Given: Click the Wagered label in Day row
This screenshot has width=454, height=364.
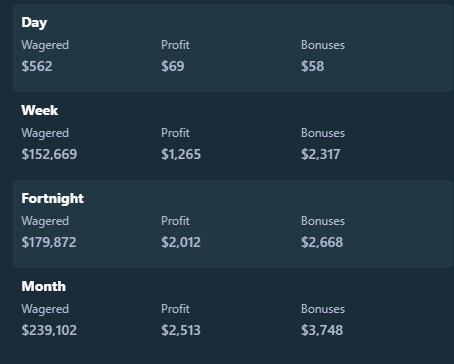Looking at the screenshot, I should click(45, 45).
